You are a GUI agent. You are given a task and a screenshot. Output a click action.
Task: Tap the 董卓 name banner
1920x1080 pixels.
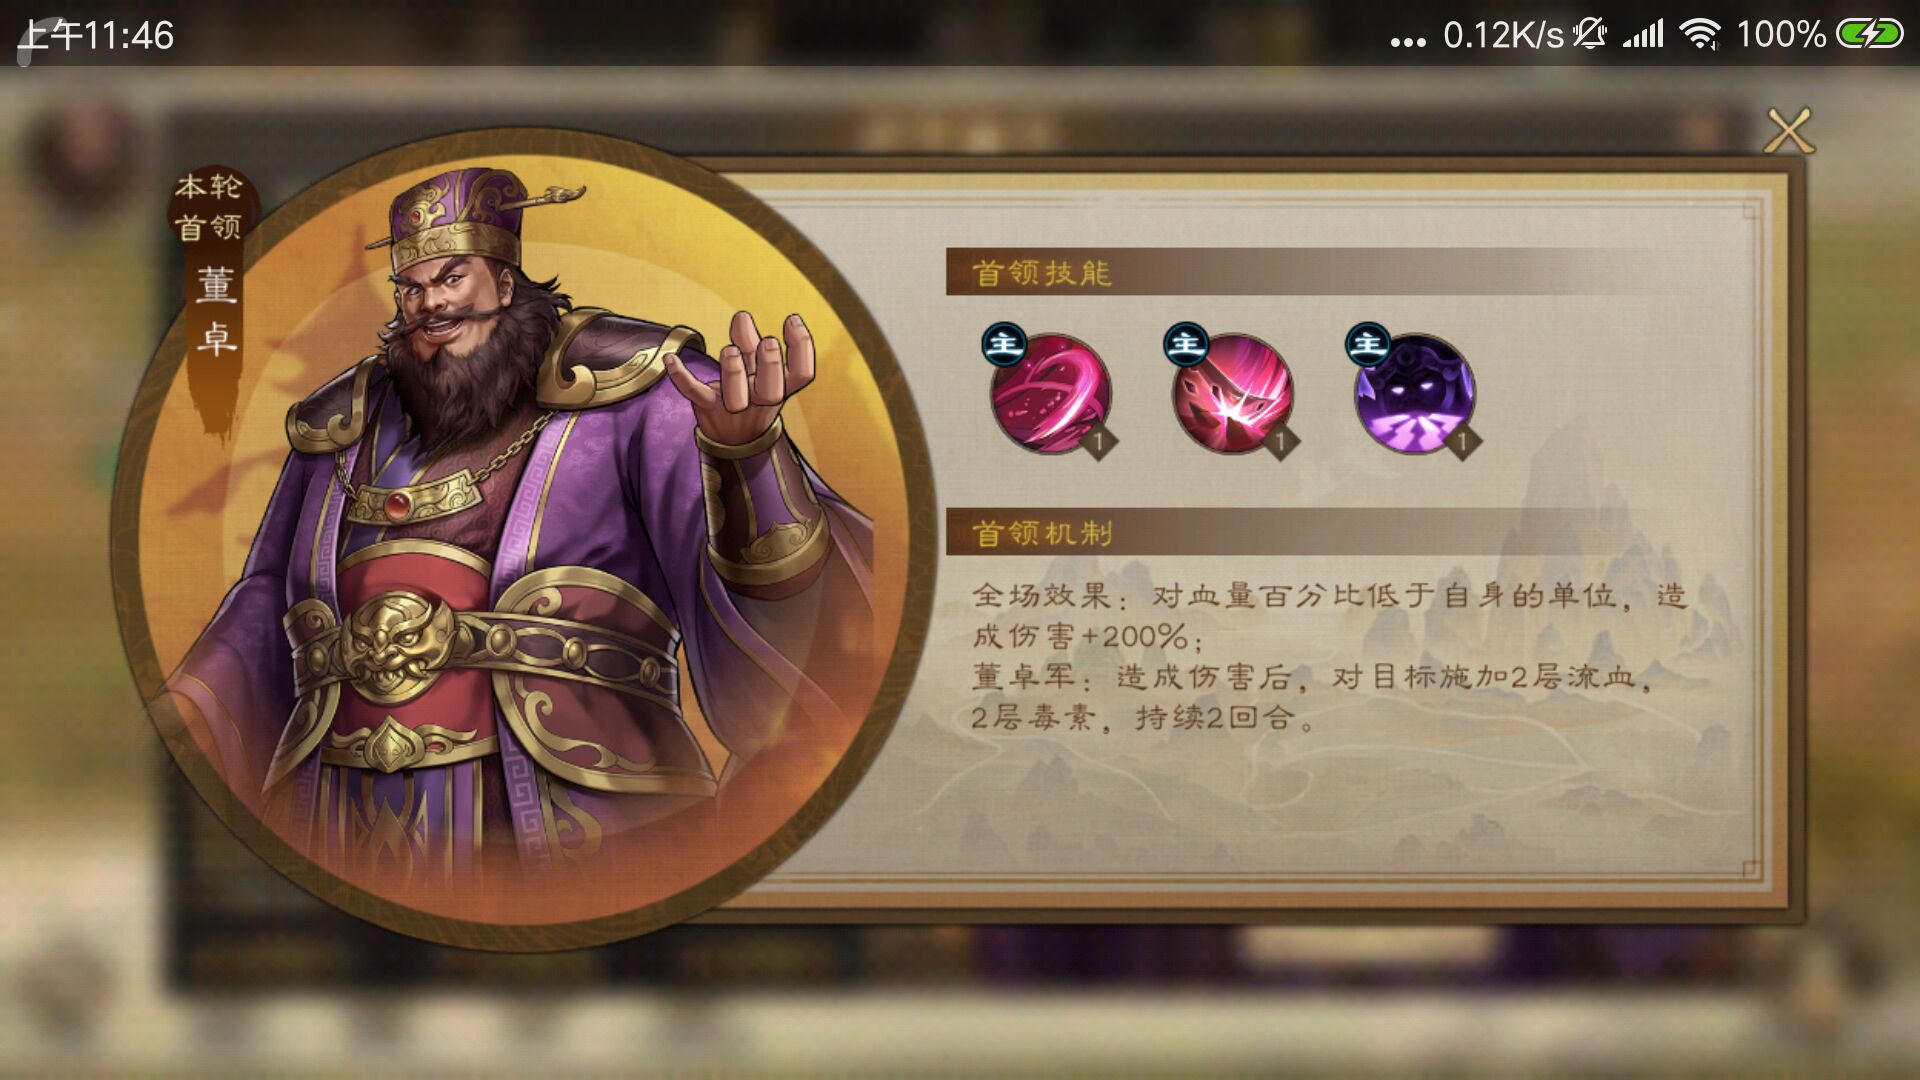point(215,311)
